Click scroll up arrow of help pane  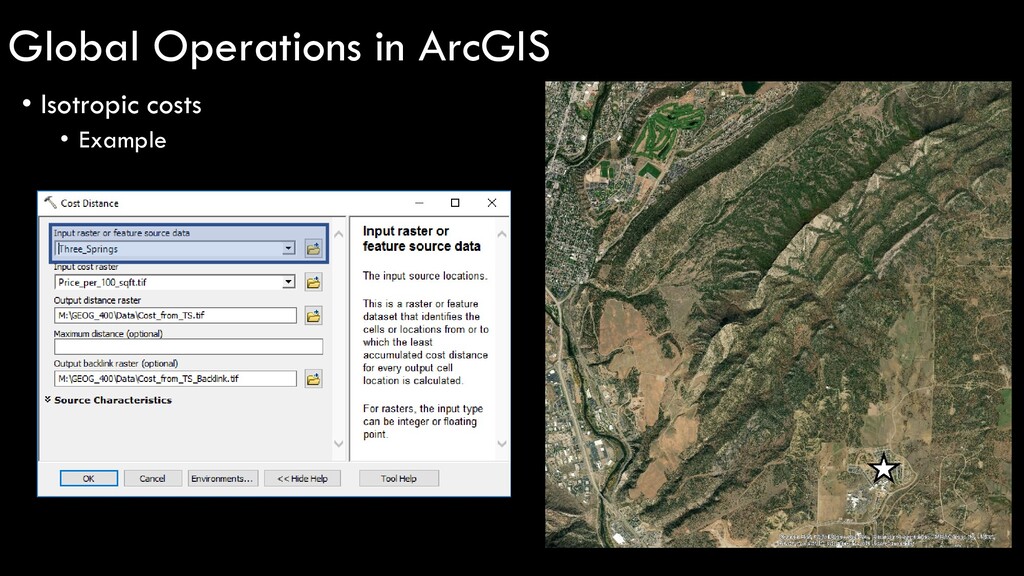tap(502, 234)
